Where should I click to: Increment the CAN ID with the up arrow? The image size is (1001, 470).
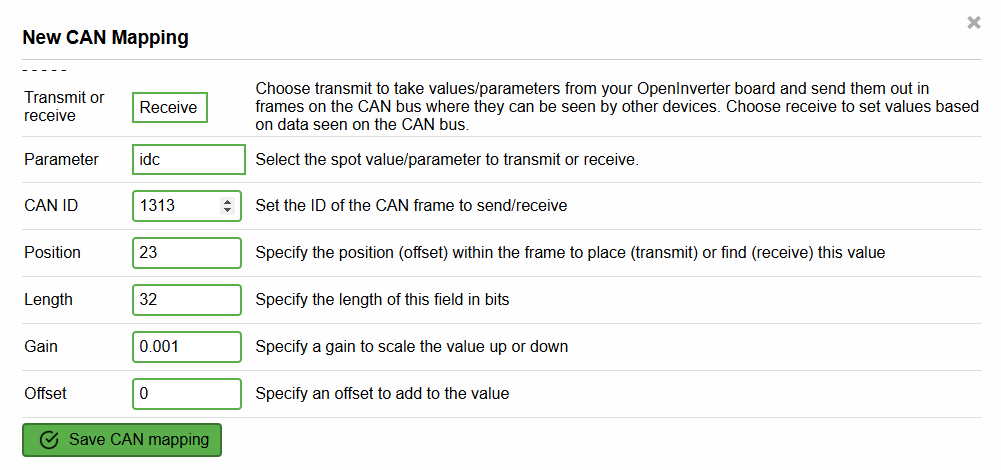228,201
